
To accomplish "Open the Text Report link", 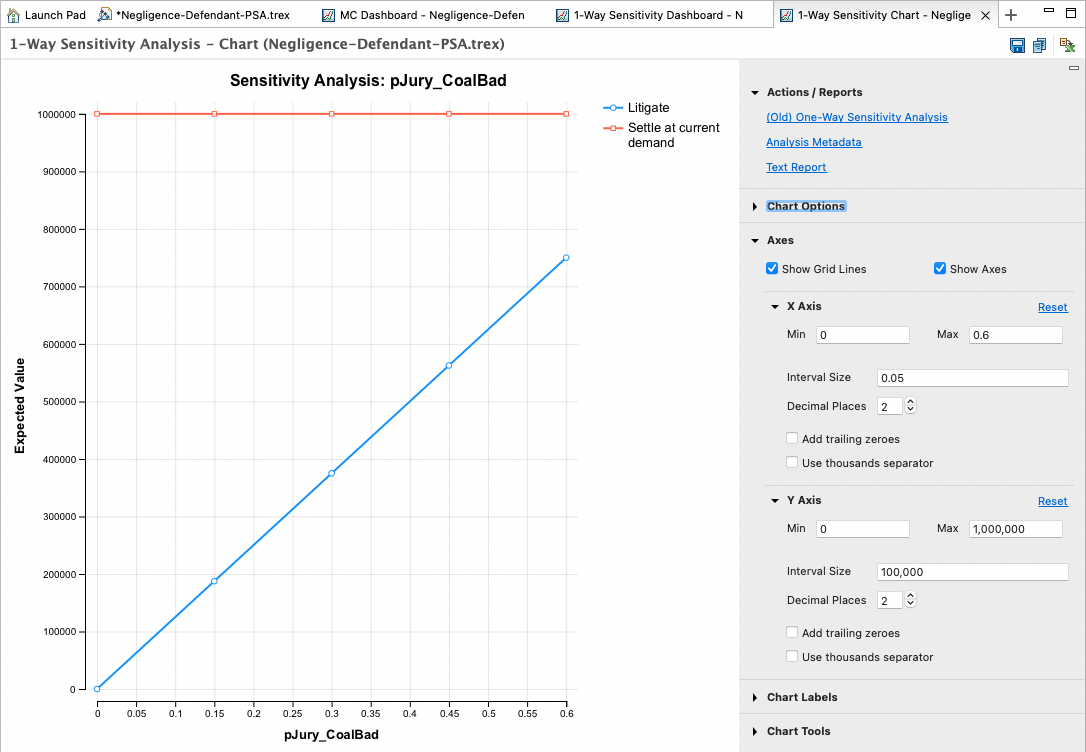I will (x=796, y=167).
